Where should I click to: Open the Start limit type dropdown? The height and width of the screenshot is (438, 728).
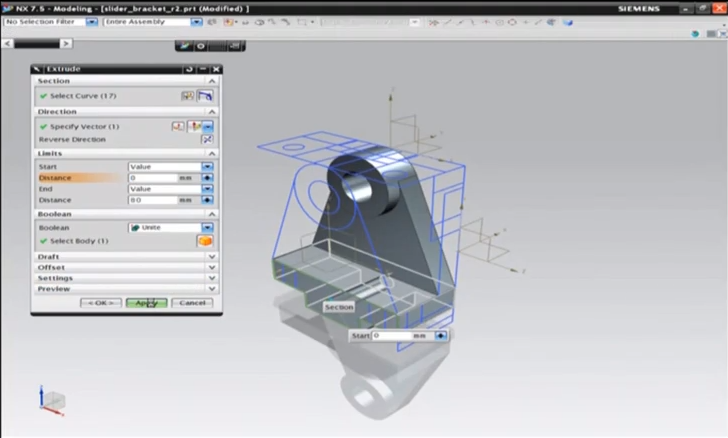click(x=207, y=167)
